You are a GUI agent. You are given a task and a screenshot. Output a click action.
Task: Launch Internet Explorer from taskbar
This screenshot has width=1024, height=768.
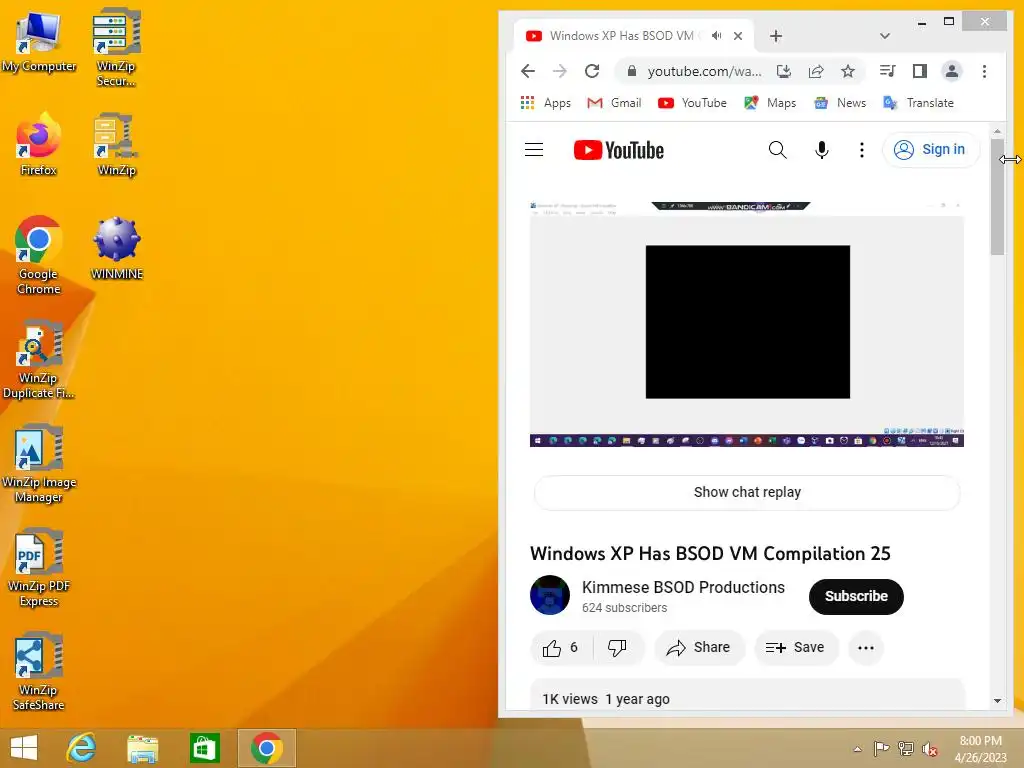click(x=82, y=748)
